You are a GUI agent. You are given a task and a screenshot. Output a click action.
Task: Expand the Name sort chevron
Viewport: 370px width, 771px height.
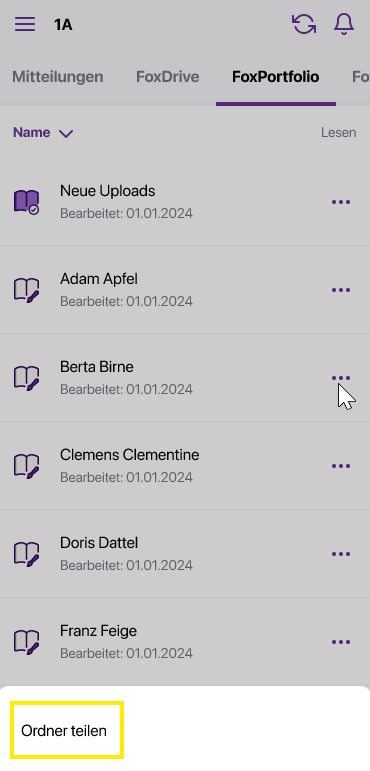(65, 134)
